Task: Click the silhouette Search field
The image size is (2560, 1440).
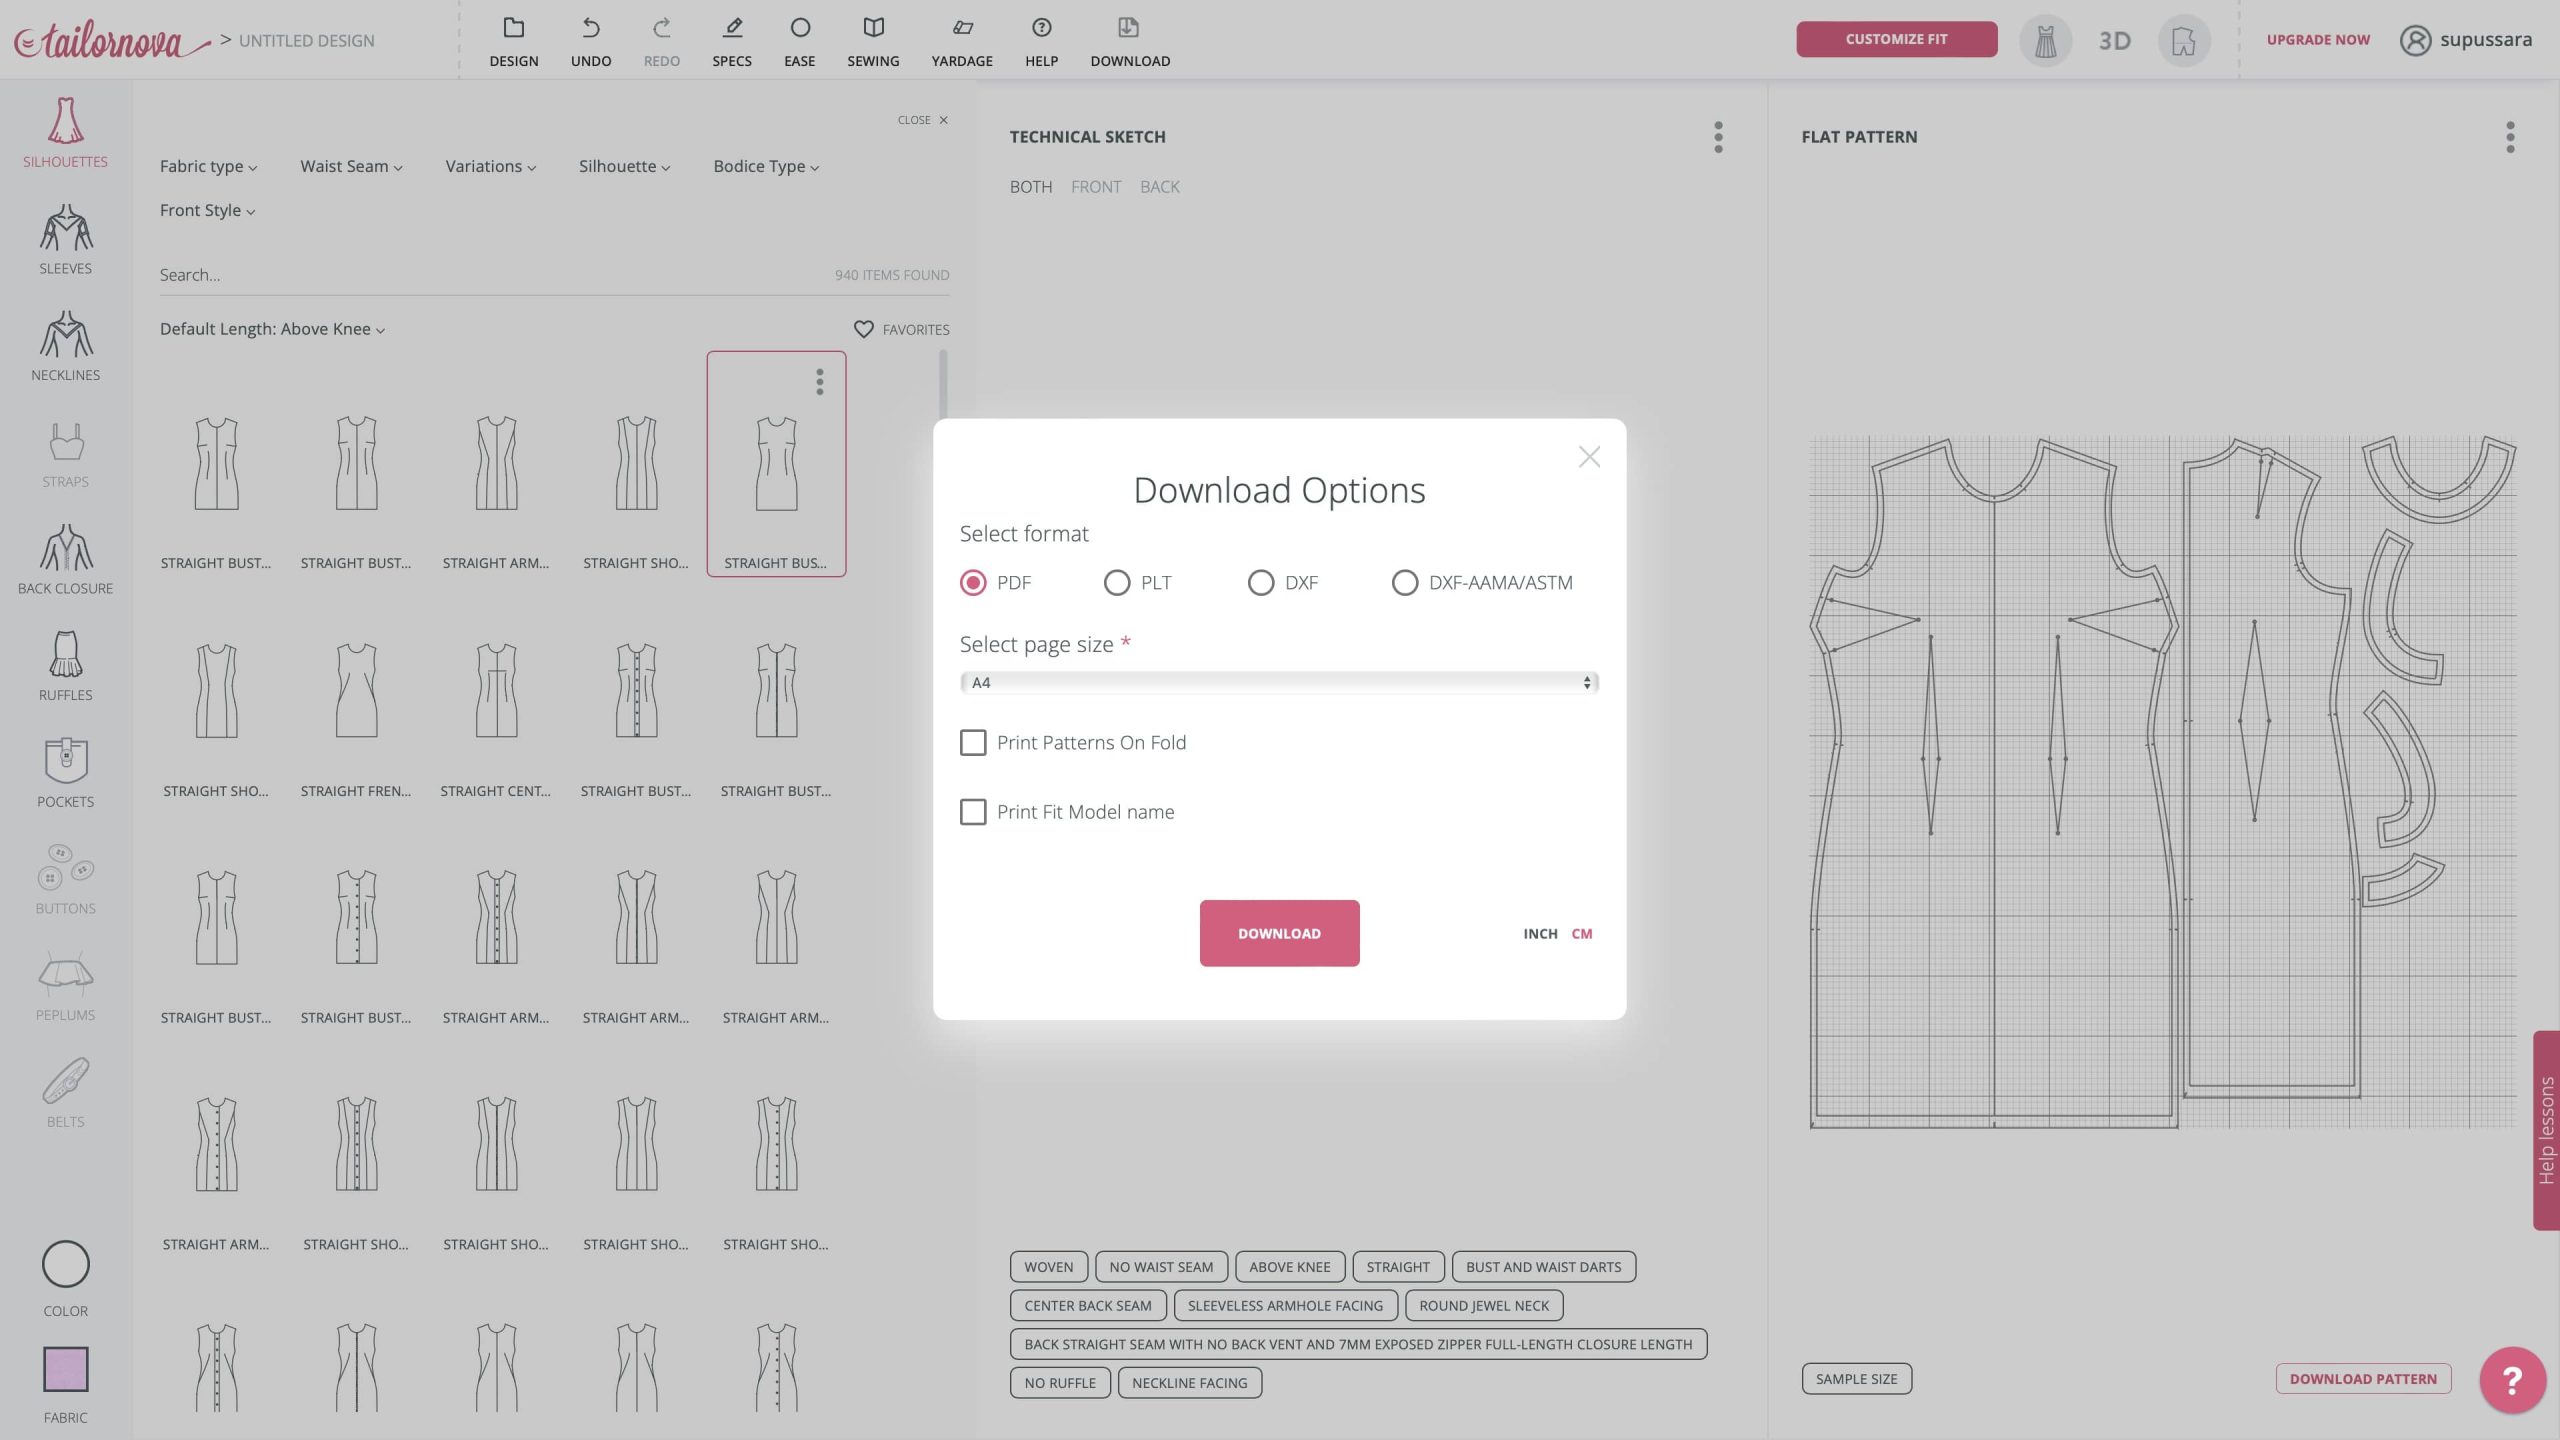Action: pos(490,275)
